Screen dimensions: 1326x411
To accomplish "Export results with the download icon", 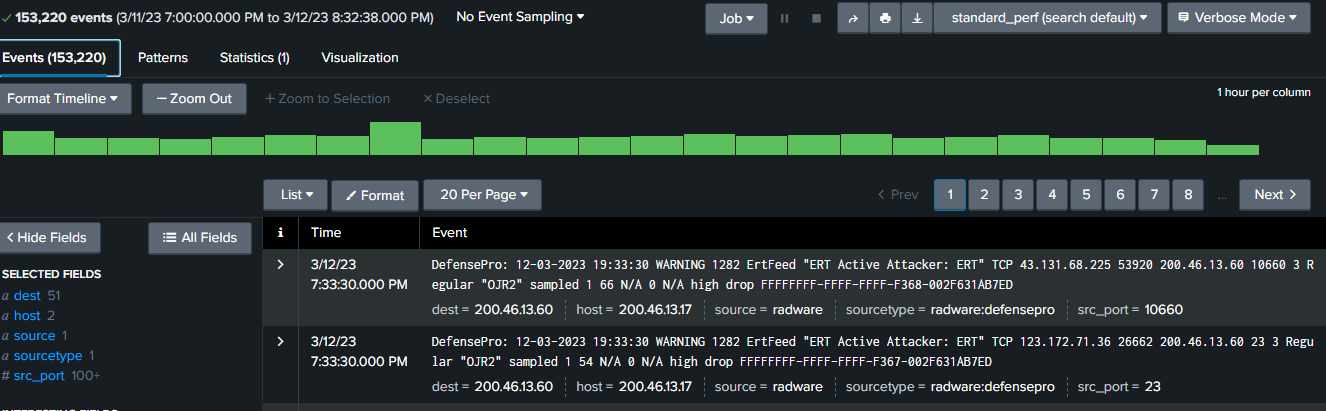I will coord(917,18).
